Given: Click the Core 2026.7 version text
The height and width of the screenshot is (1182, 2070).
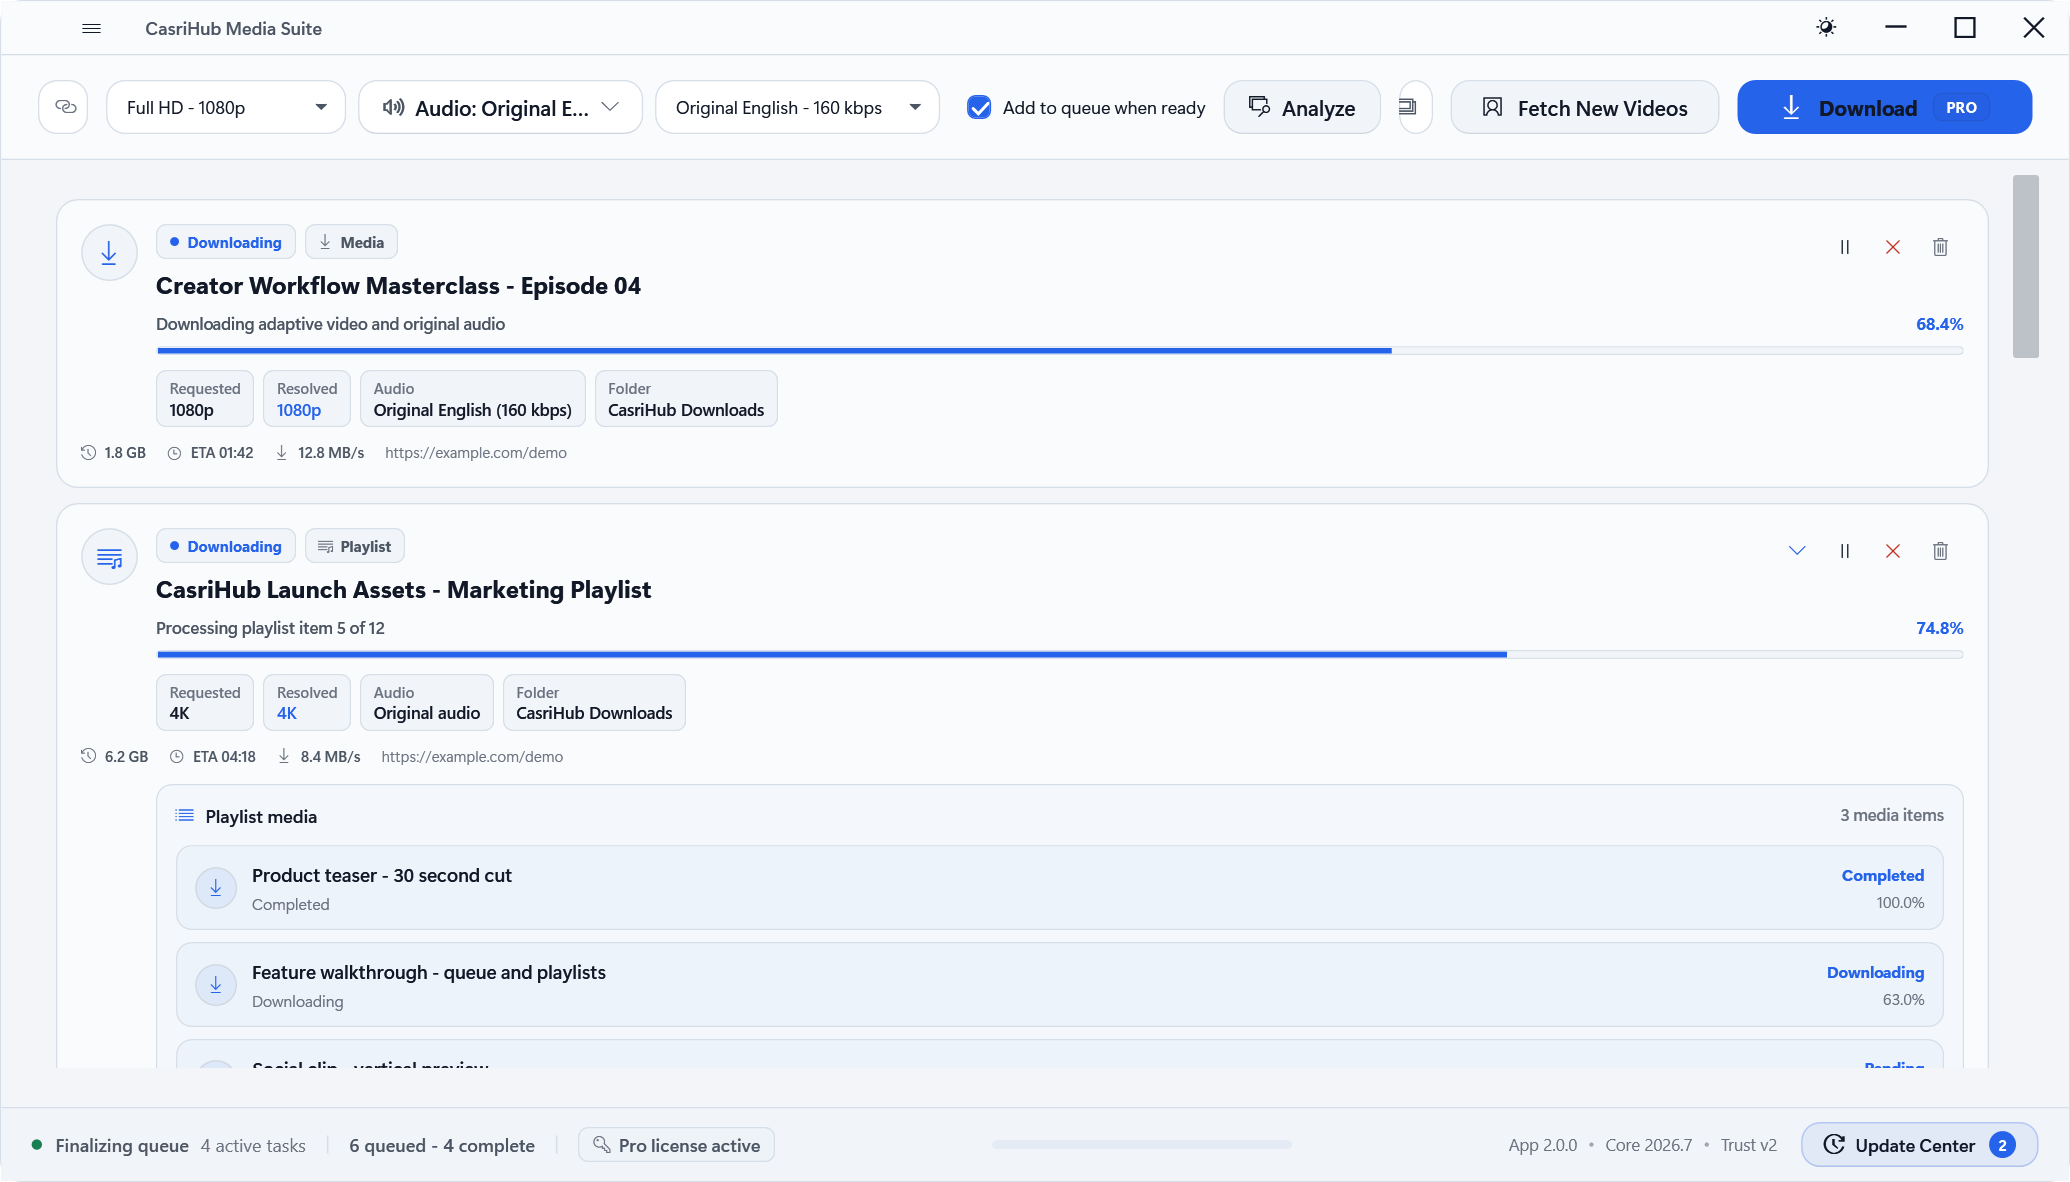Looking at the screenshot, I should coord(1649,1145).
